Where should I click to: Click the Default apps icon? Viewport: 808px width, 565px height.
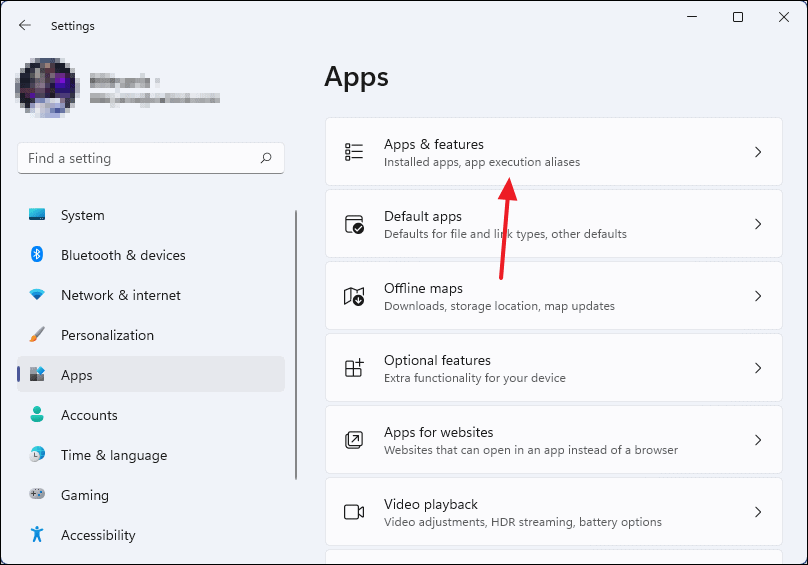click(x=354, y=224)
